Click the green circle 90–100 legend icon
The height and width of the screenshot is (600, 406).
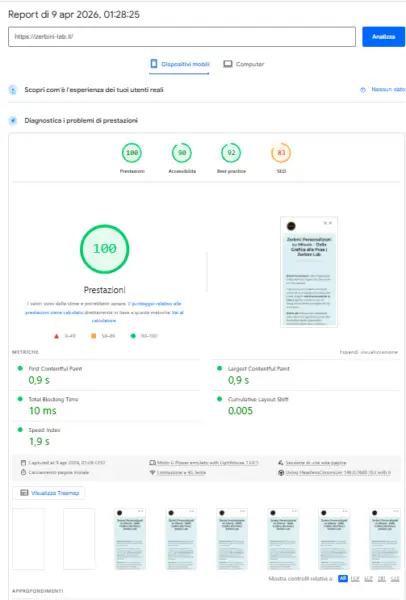coord(133,336)
